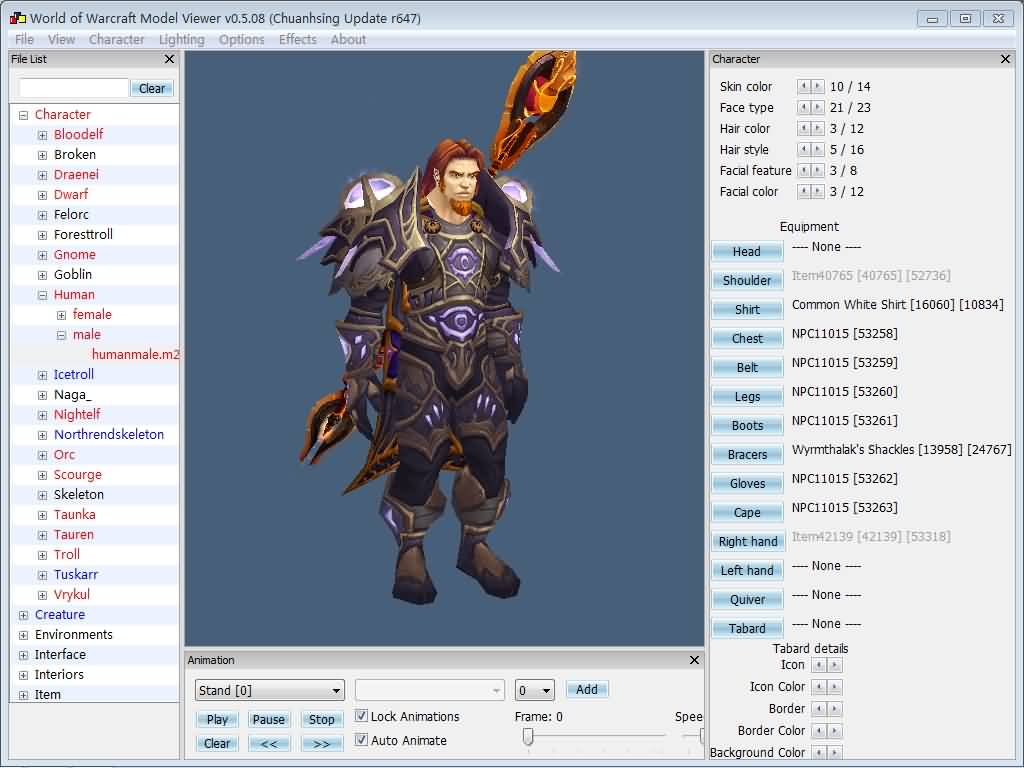
Task: Click the tabard Icon Color previous arrow
Action: pos(819,686)
